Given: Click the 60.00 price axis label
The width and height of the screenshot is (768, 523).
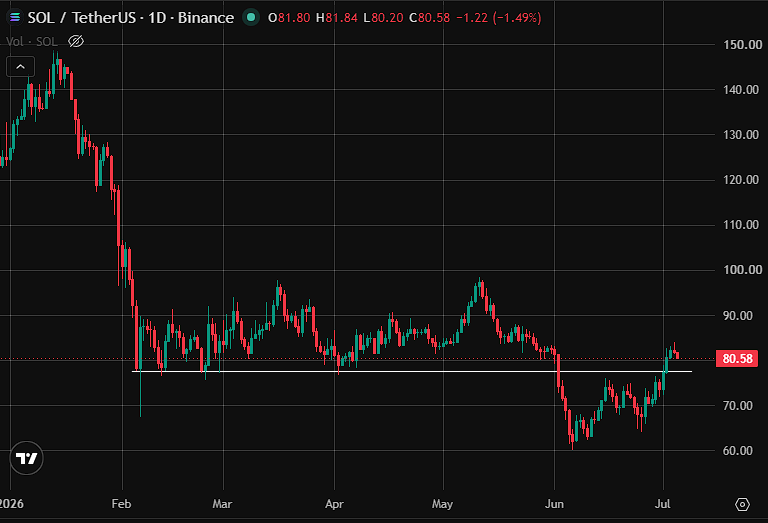Looking at the screenshot, I should (x=738, y=451).
